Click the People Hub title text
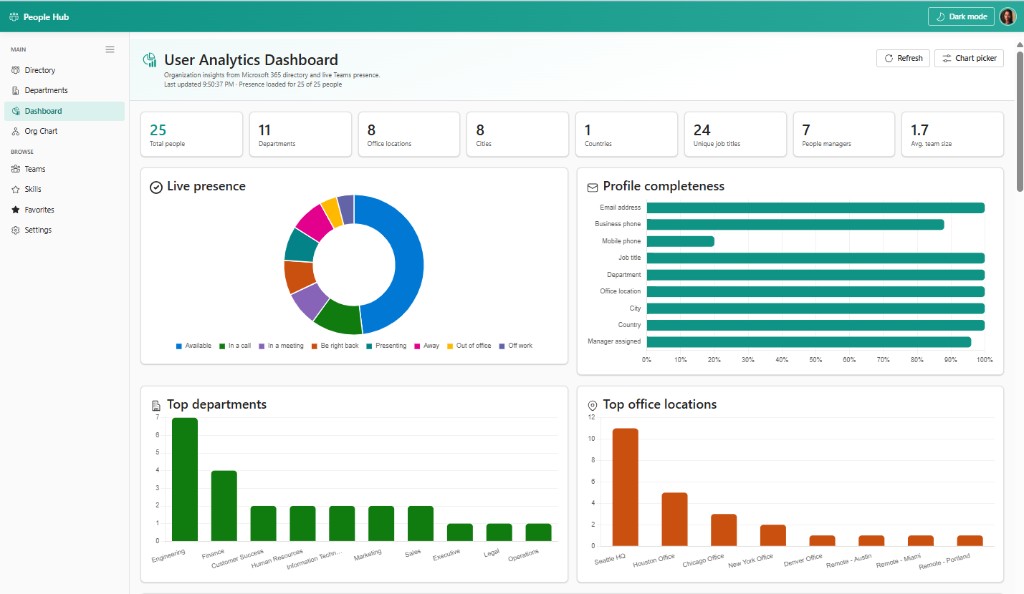Screen dimensions: 1024x594 [x=46, y=17]
